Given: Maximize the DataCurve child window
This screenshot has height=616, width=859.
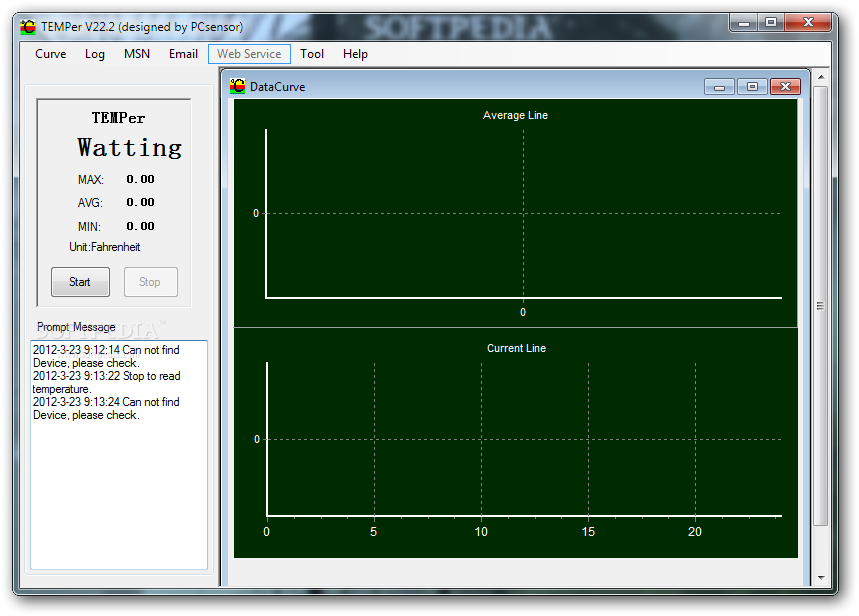Looking at the screenshot, I should tap(752, 87).
